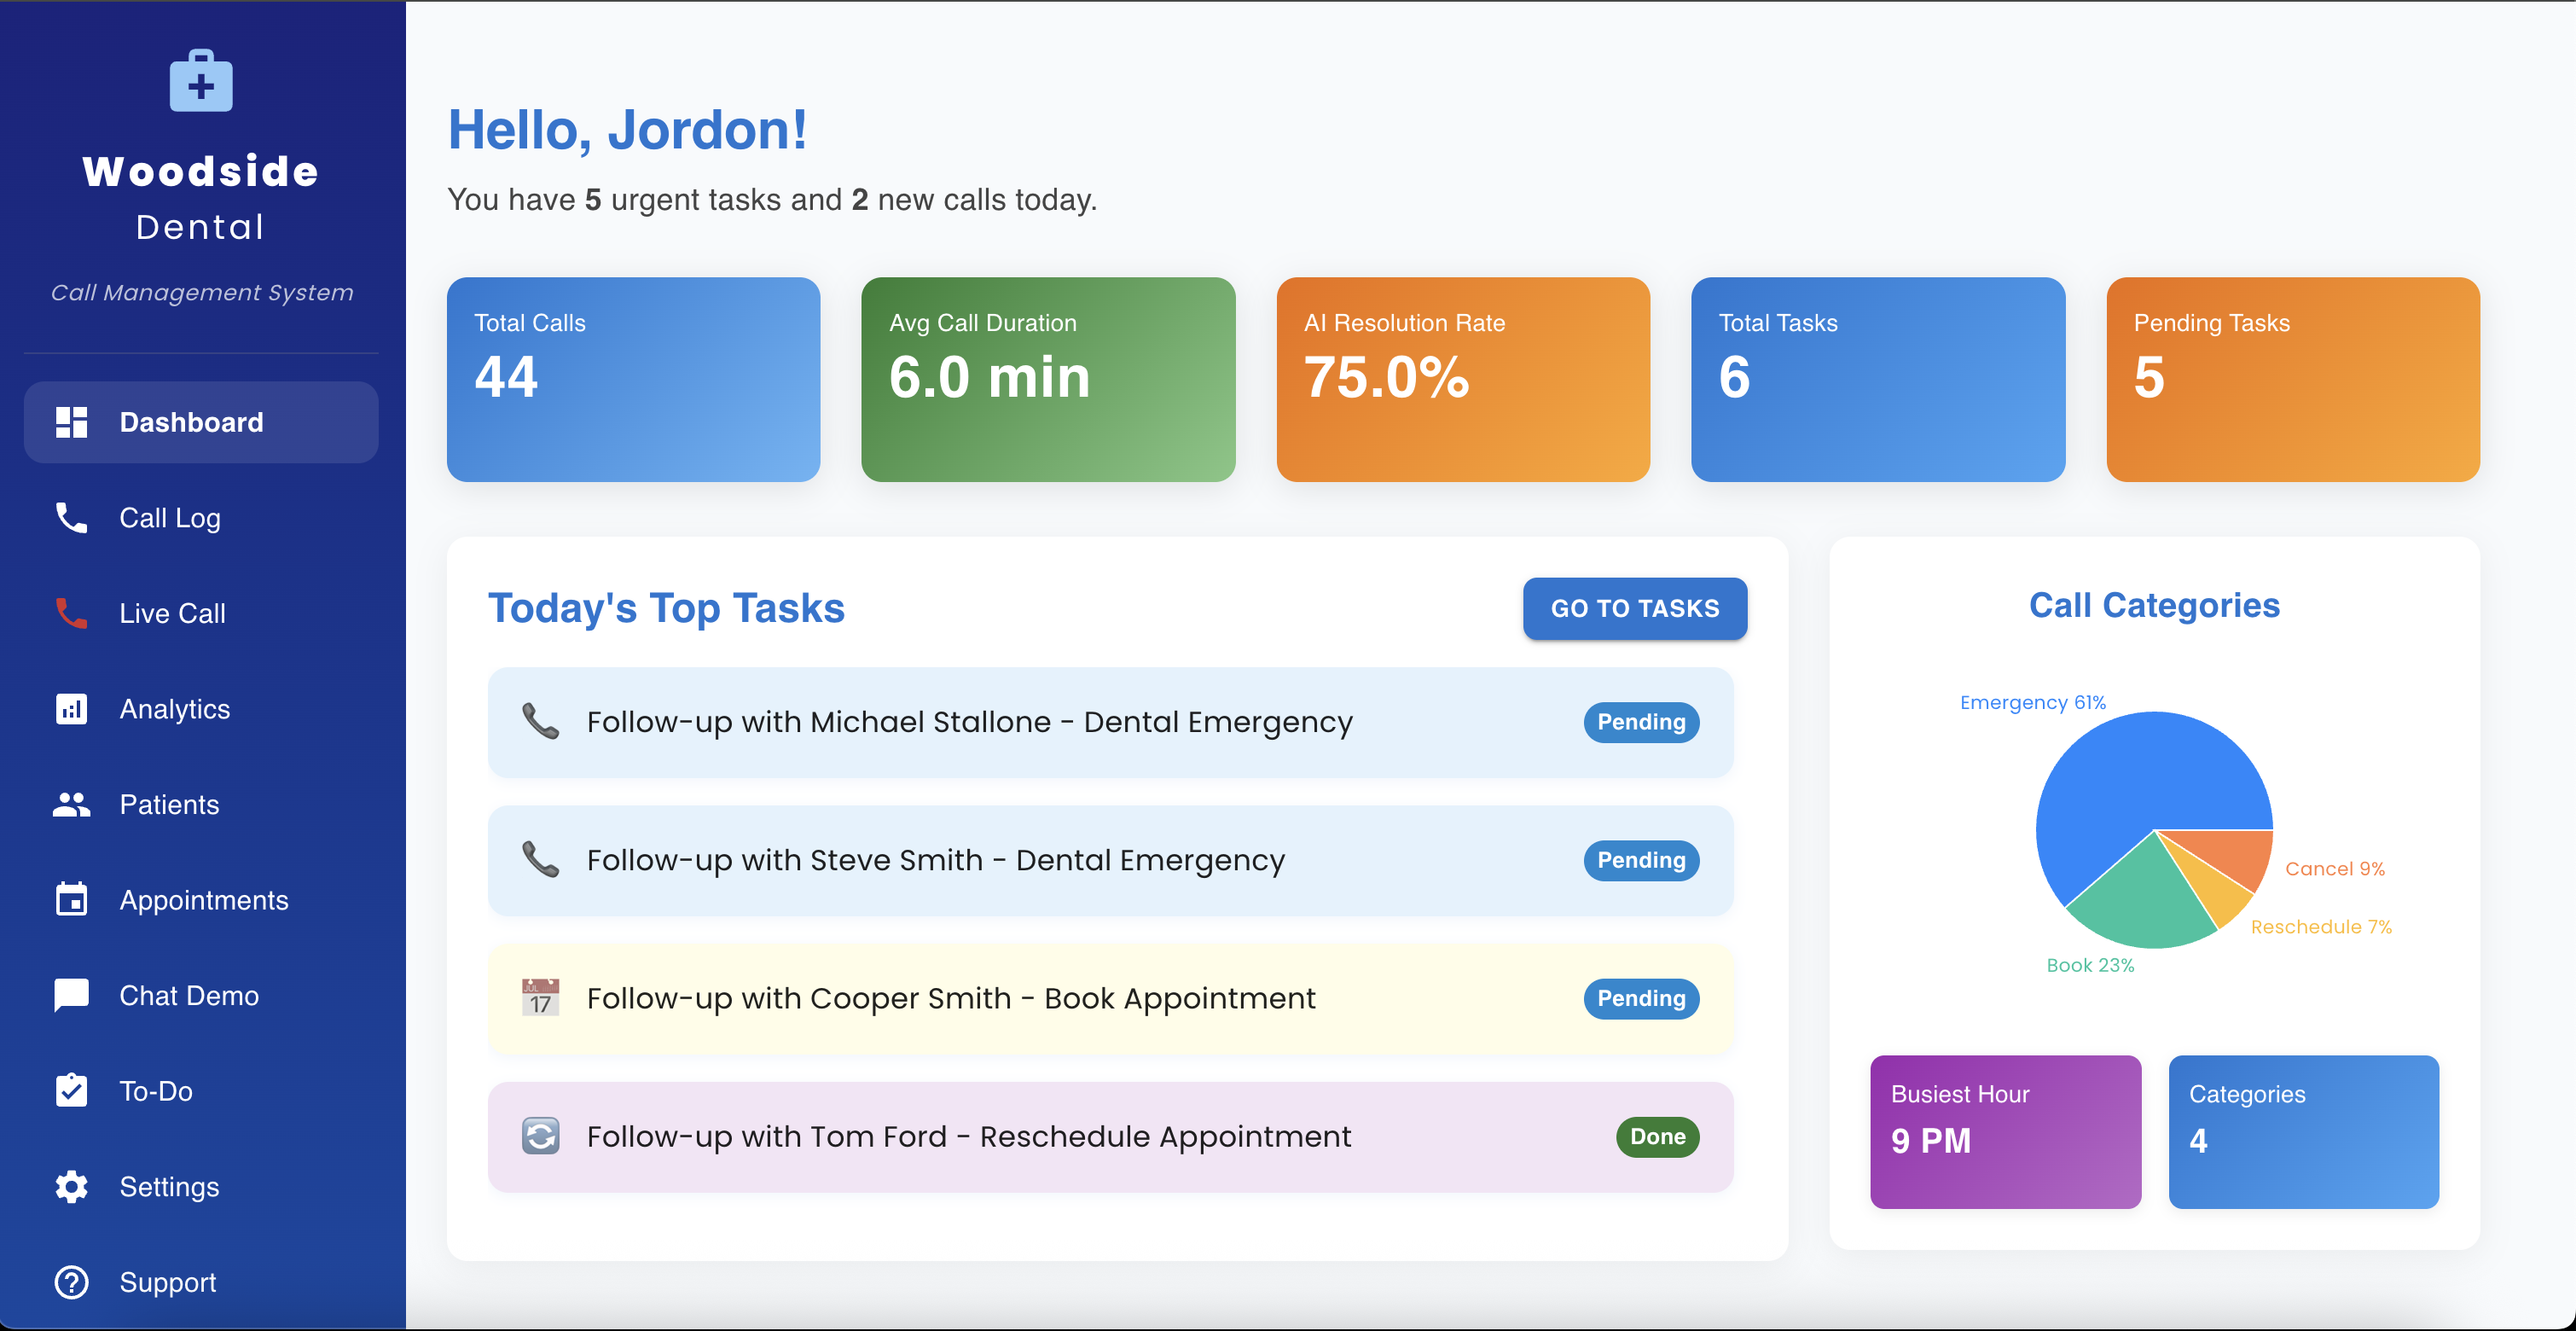Open the To-Do checklist icon

tap(71, 1091)
